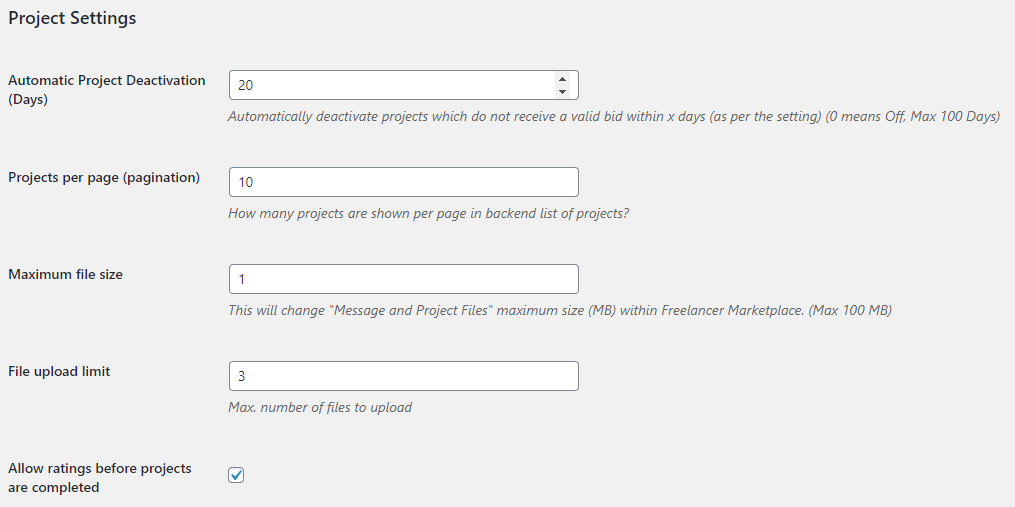This screenshot has height=507, width=1015.
Task: Click the deactivation help text about valid bids
Action: (614, 117)
